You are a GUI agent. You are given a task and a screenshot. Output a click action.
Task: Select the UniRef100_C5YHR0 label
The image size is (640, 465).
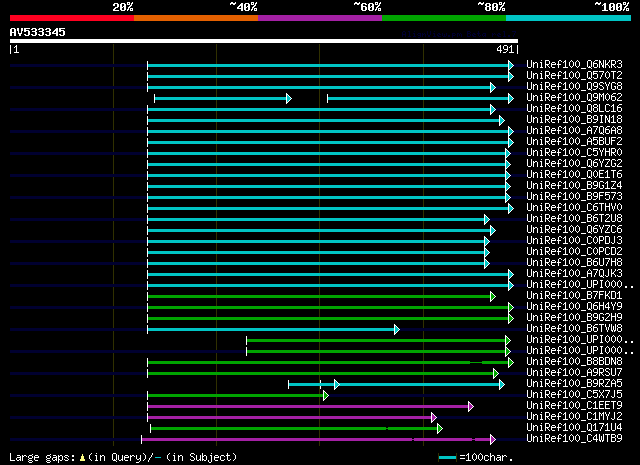(x=574, y=153)
